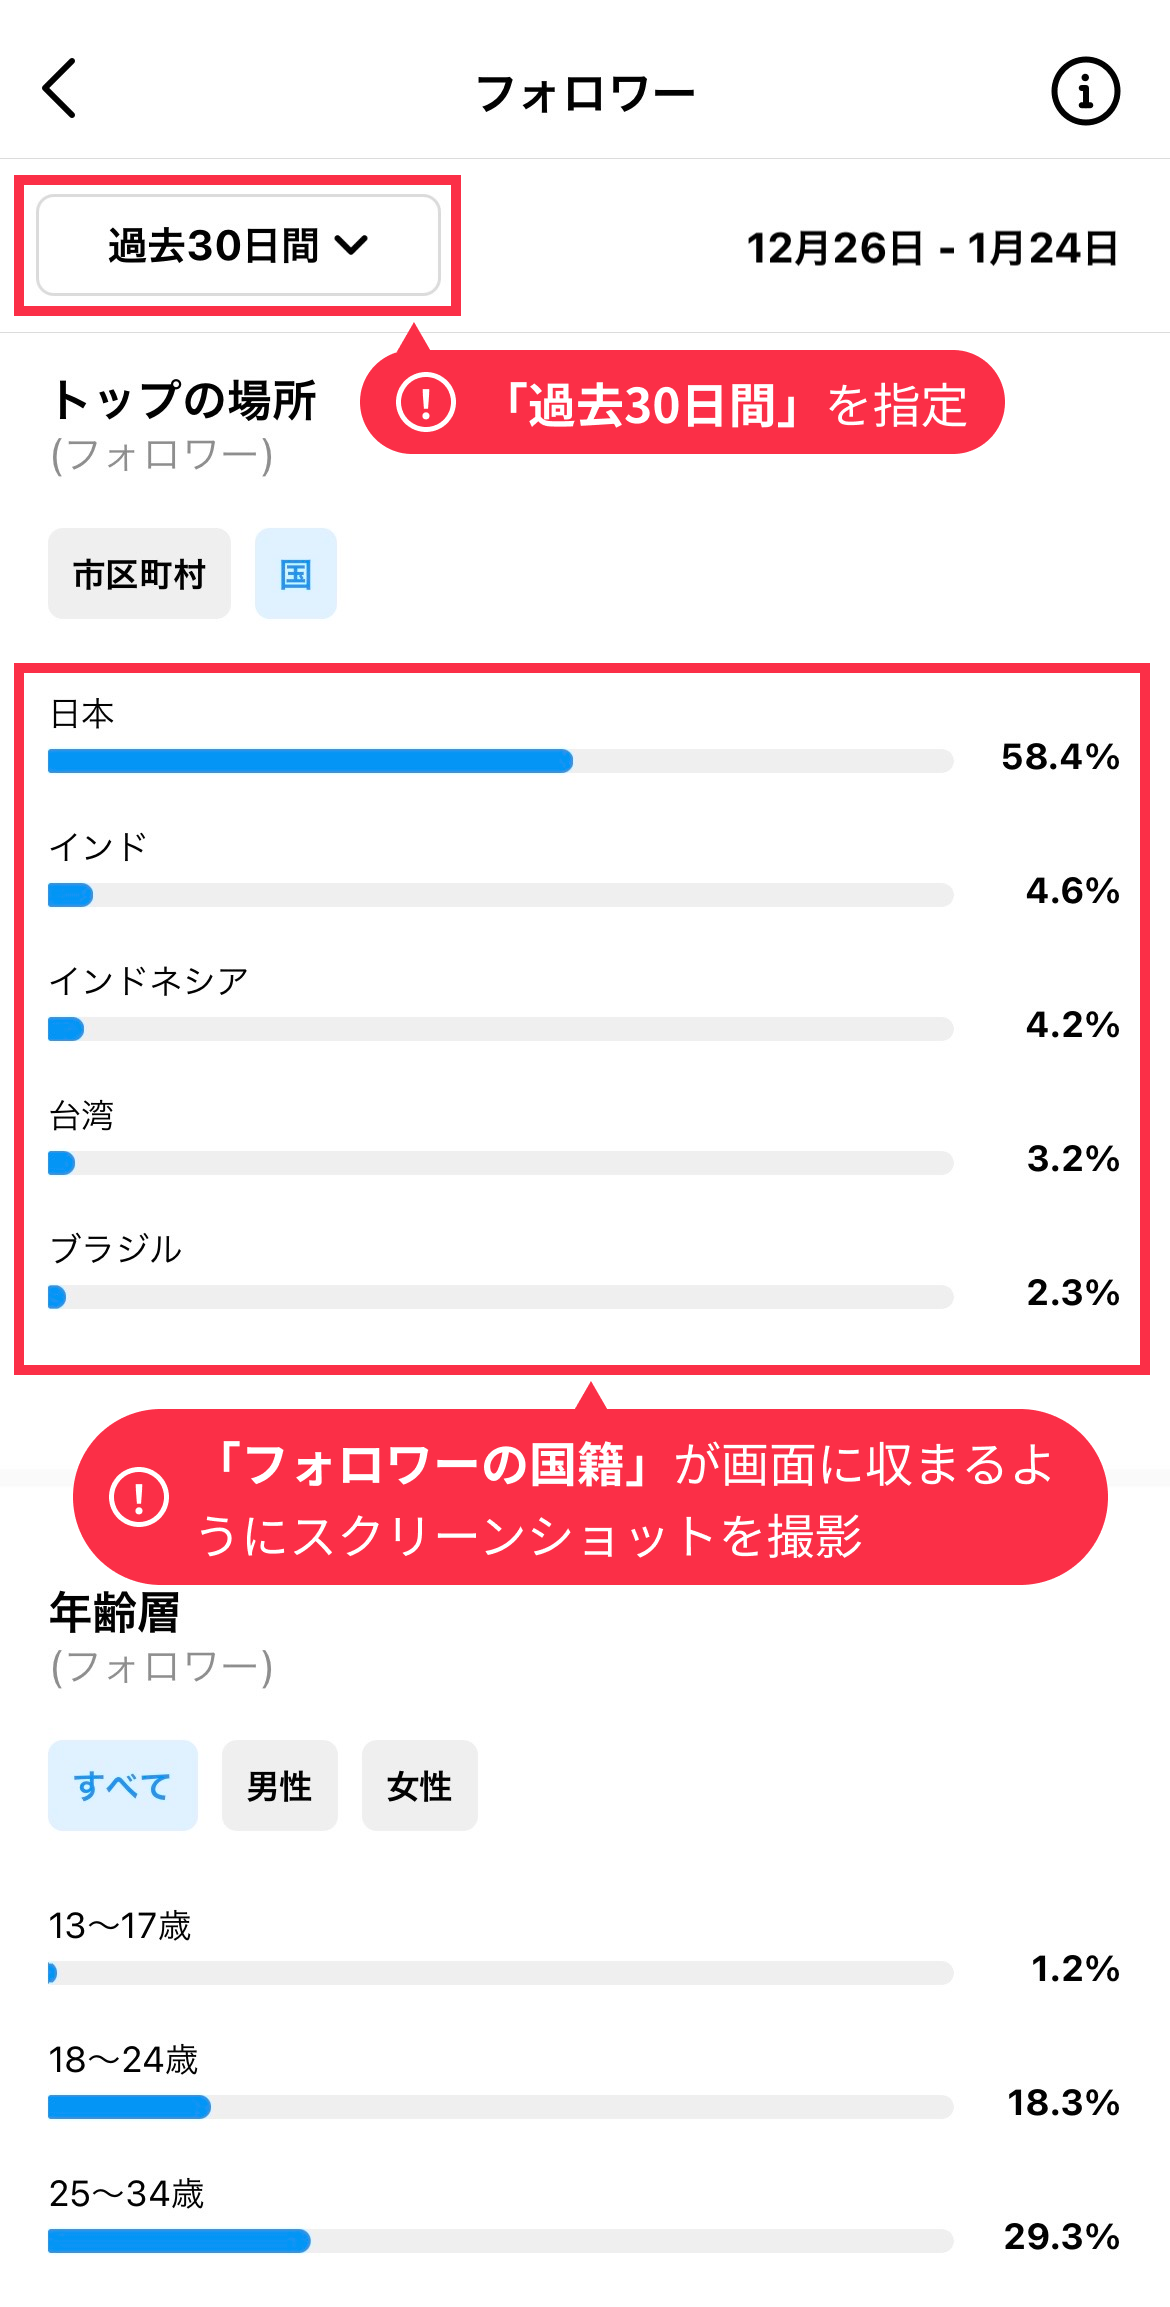Switch to 男性 age filter
The width and height of the screenshot is (1170, 2307).
[x=280, y=1785]
